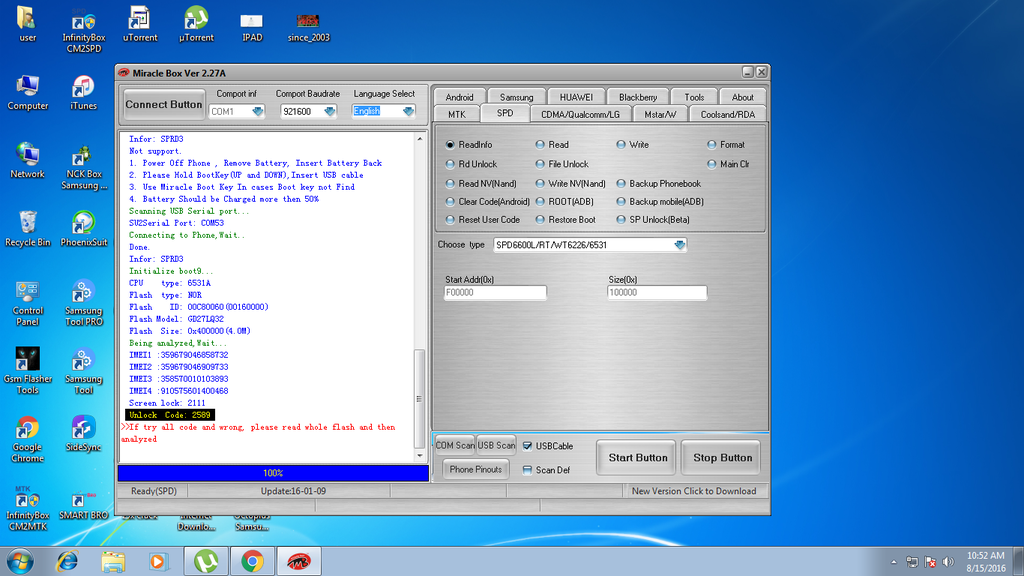Viewport: 1024px width, 576px height.
Task: Click the Connect Button
Action: coord(163,104)
